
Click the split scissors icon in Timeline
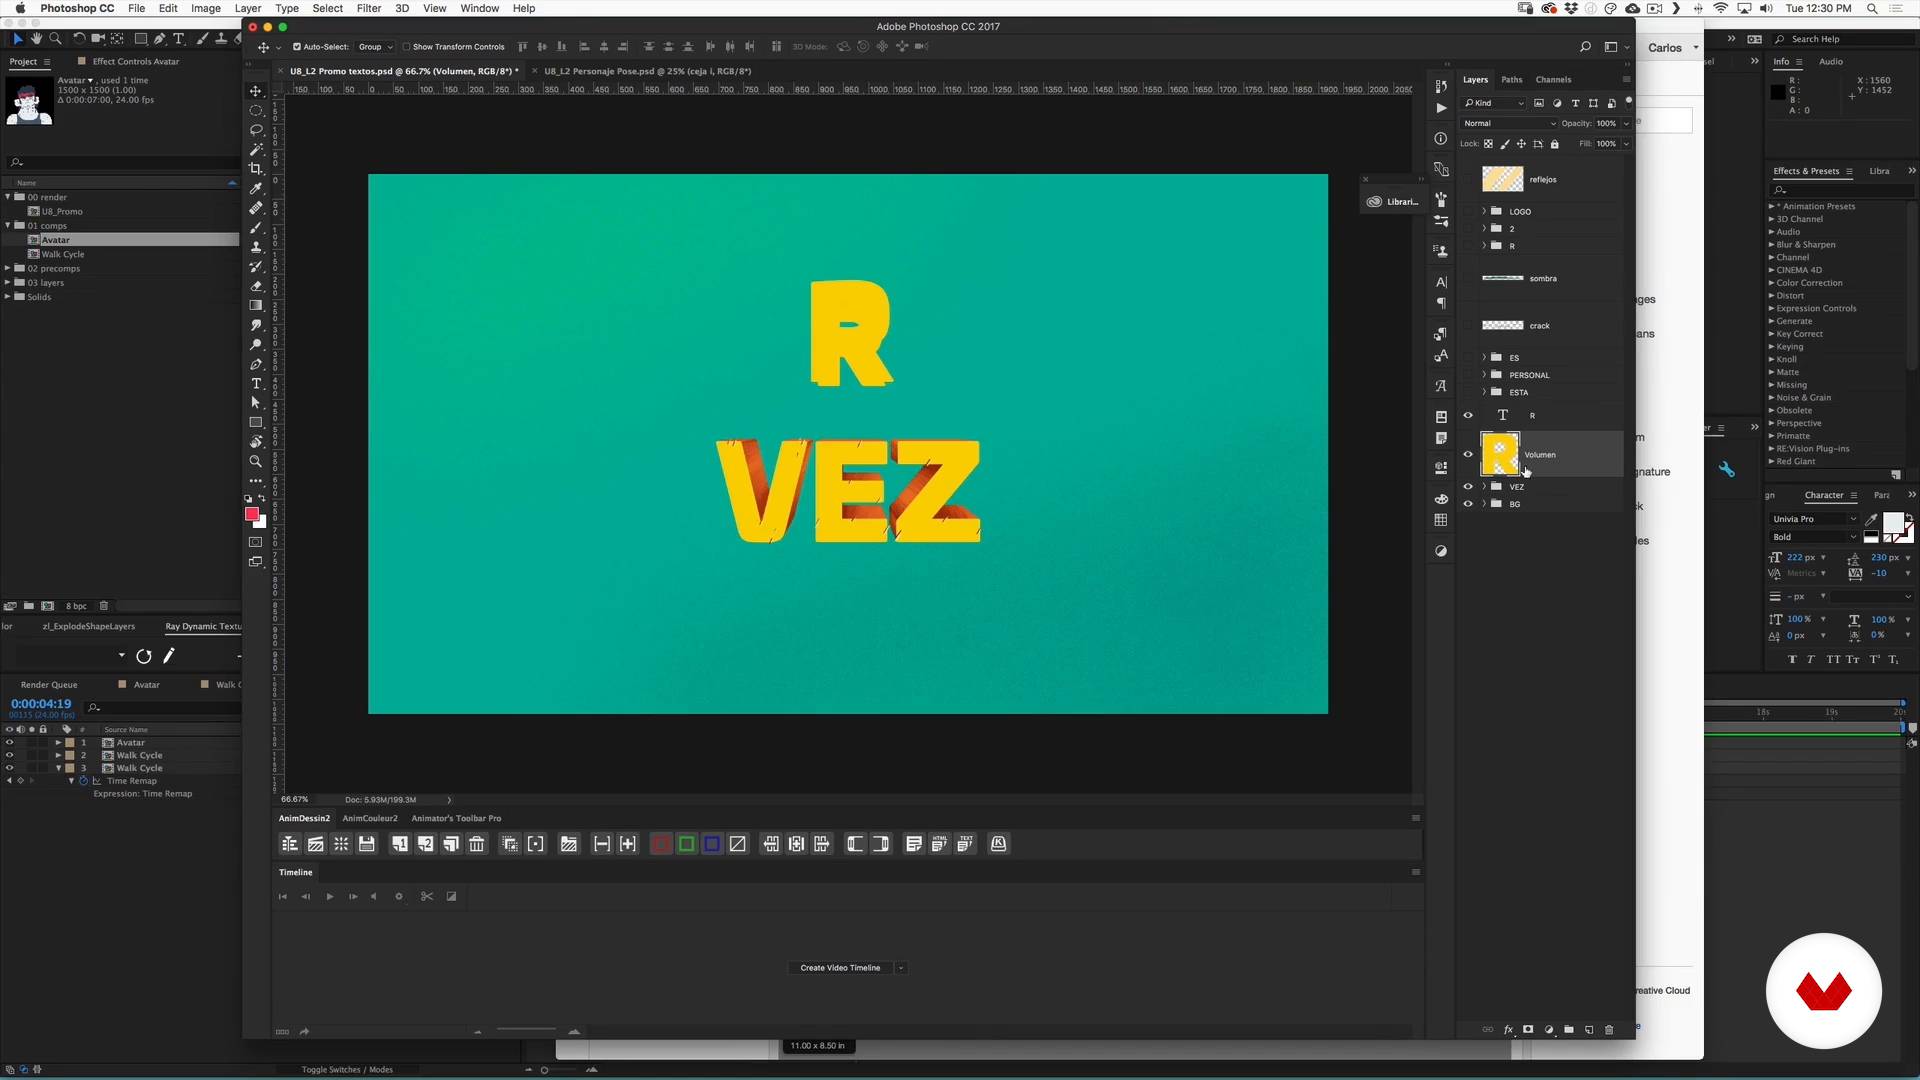[x=427, y=897]
